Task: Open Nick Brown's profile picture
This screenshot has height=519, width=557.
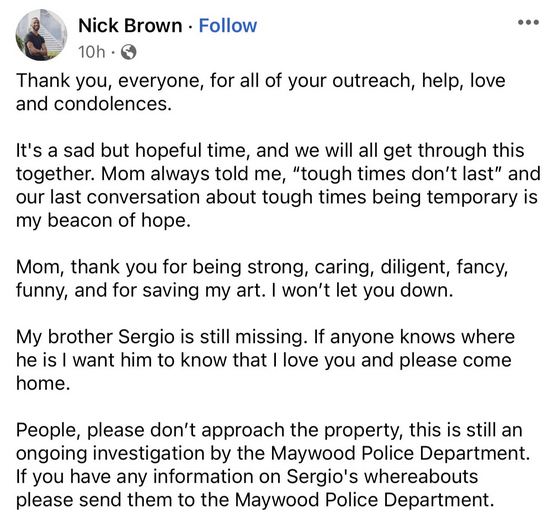Action: [41, 35]
